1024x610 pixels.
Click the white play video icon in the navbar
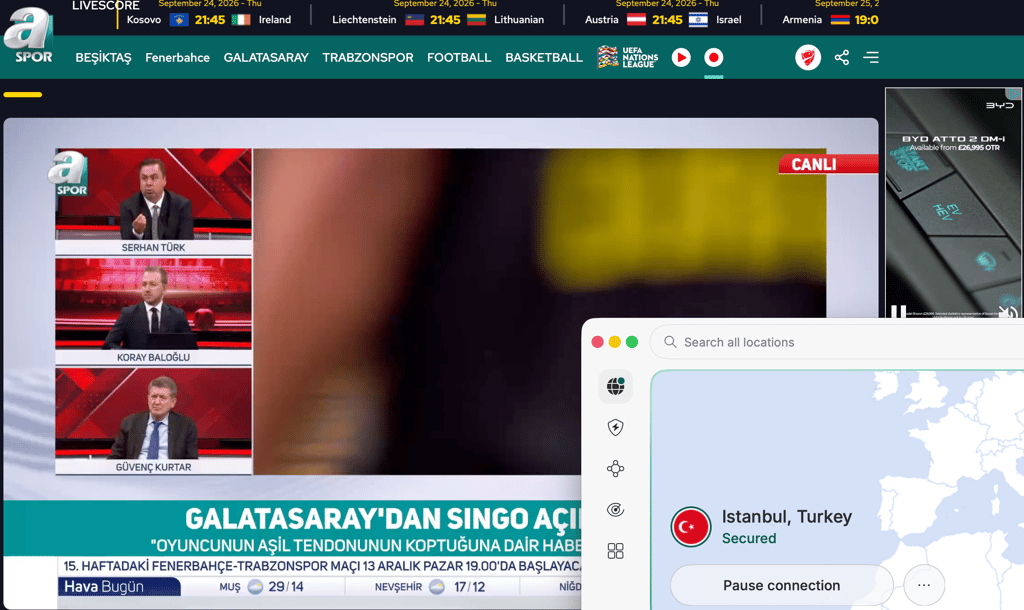681,57
